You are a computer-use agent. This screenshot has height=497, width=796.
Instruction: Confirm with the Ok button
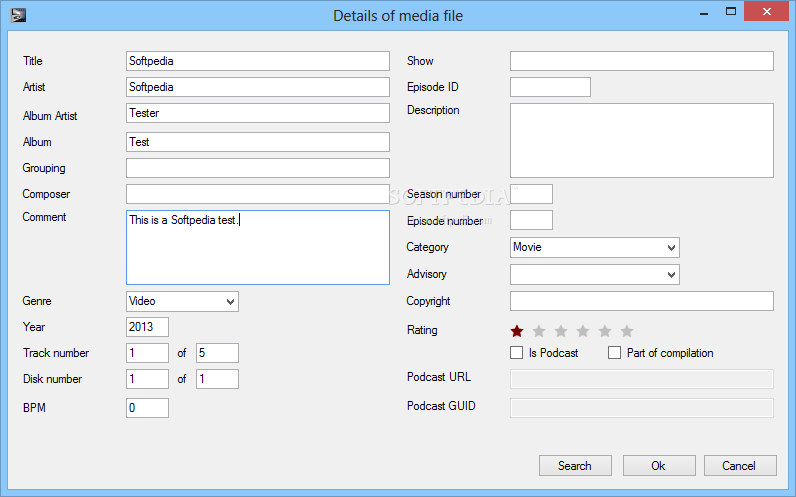pos(659,466)
